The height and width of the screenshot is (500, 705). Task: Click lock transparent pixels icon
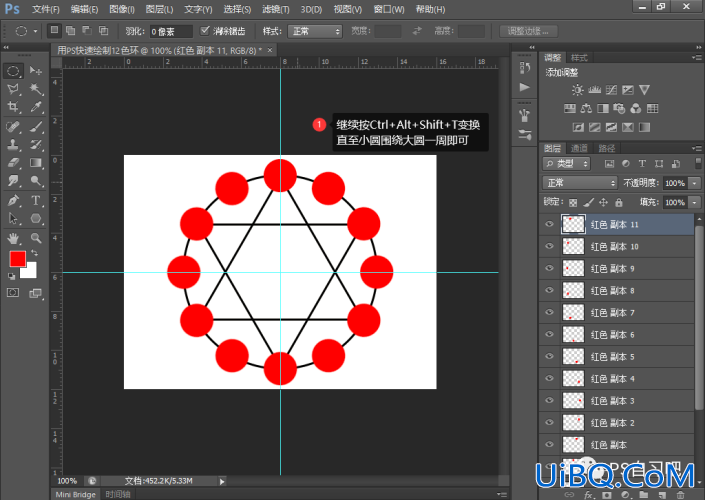point(573,202)
